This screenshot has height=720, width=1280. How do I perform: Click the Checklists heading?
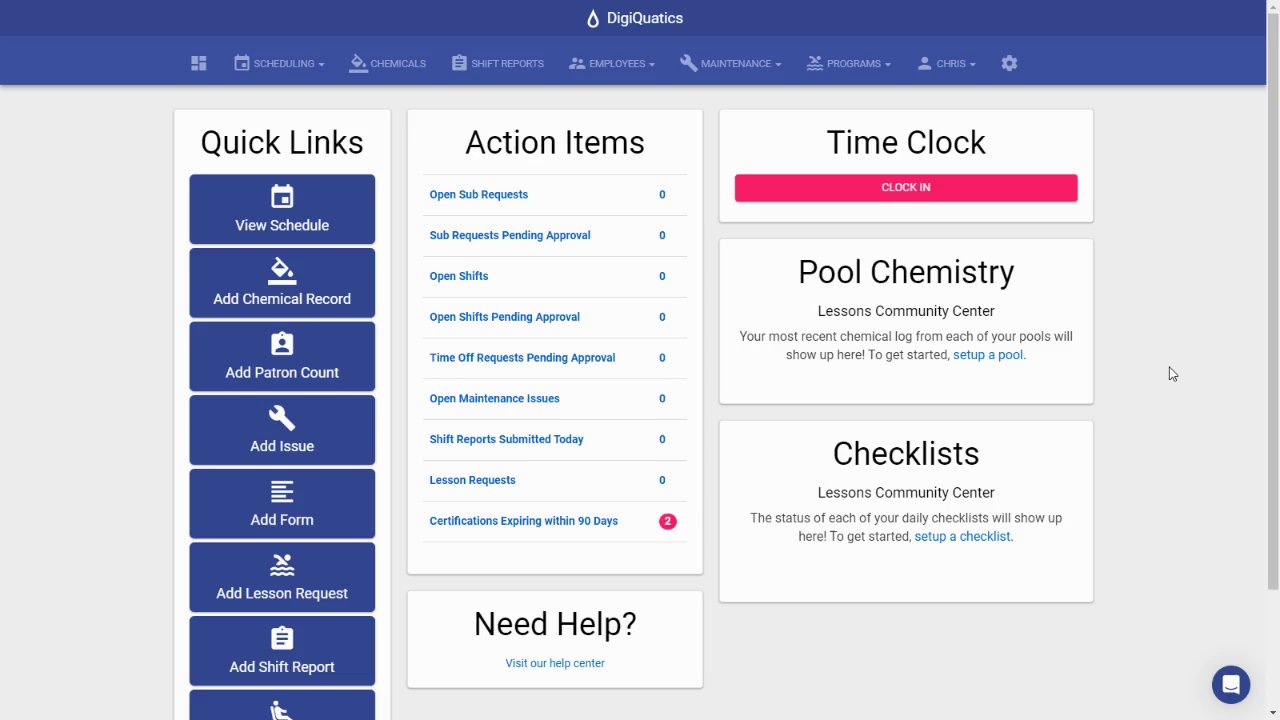906,454
